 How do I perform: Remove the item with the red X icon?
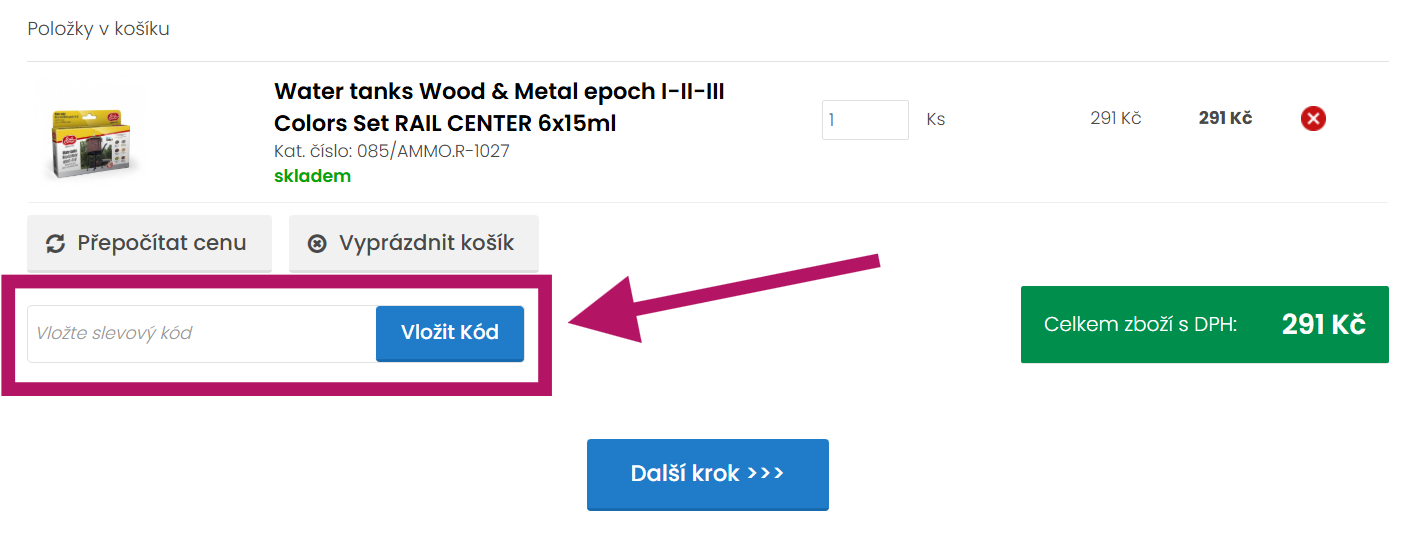(x=1313, y=119)
